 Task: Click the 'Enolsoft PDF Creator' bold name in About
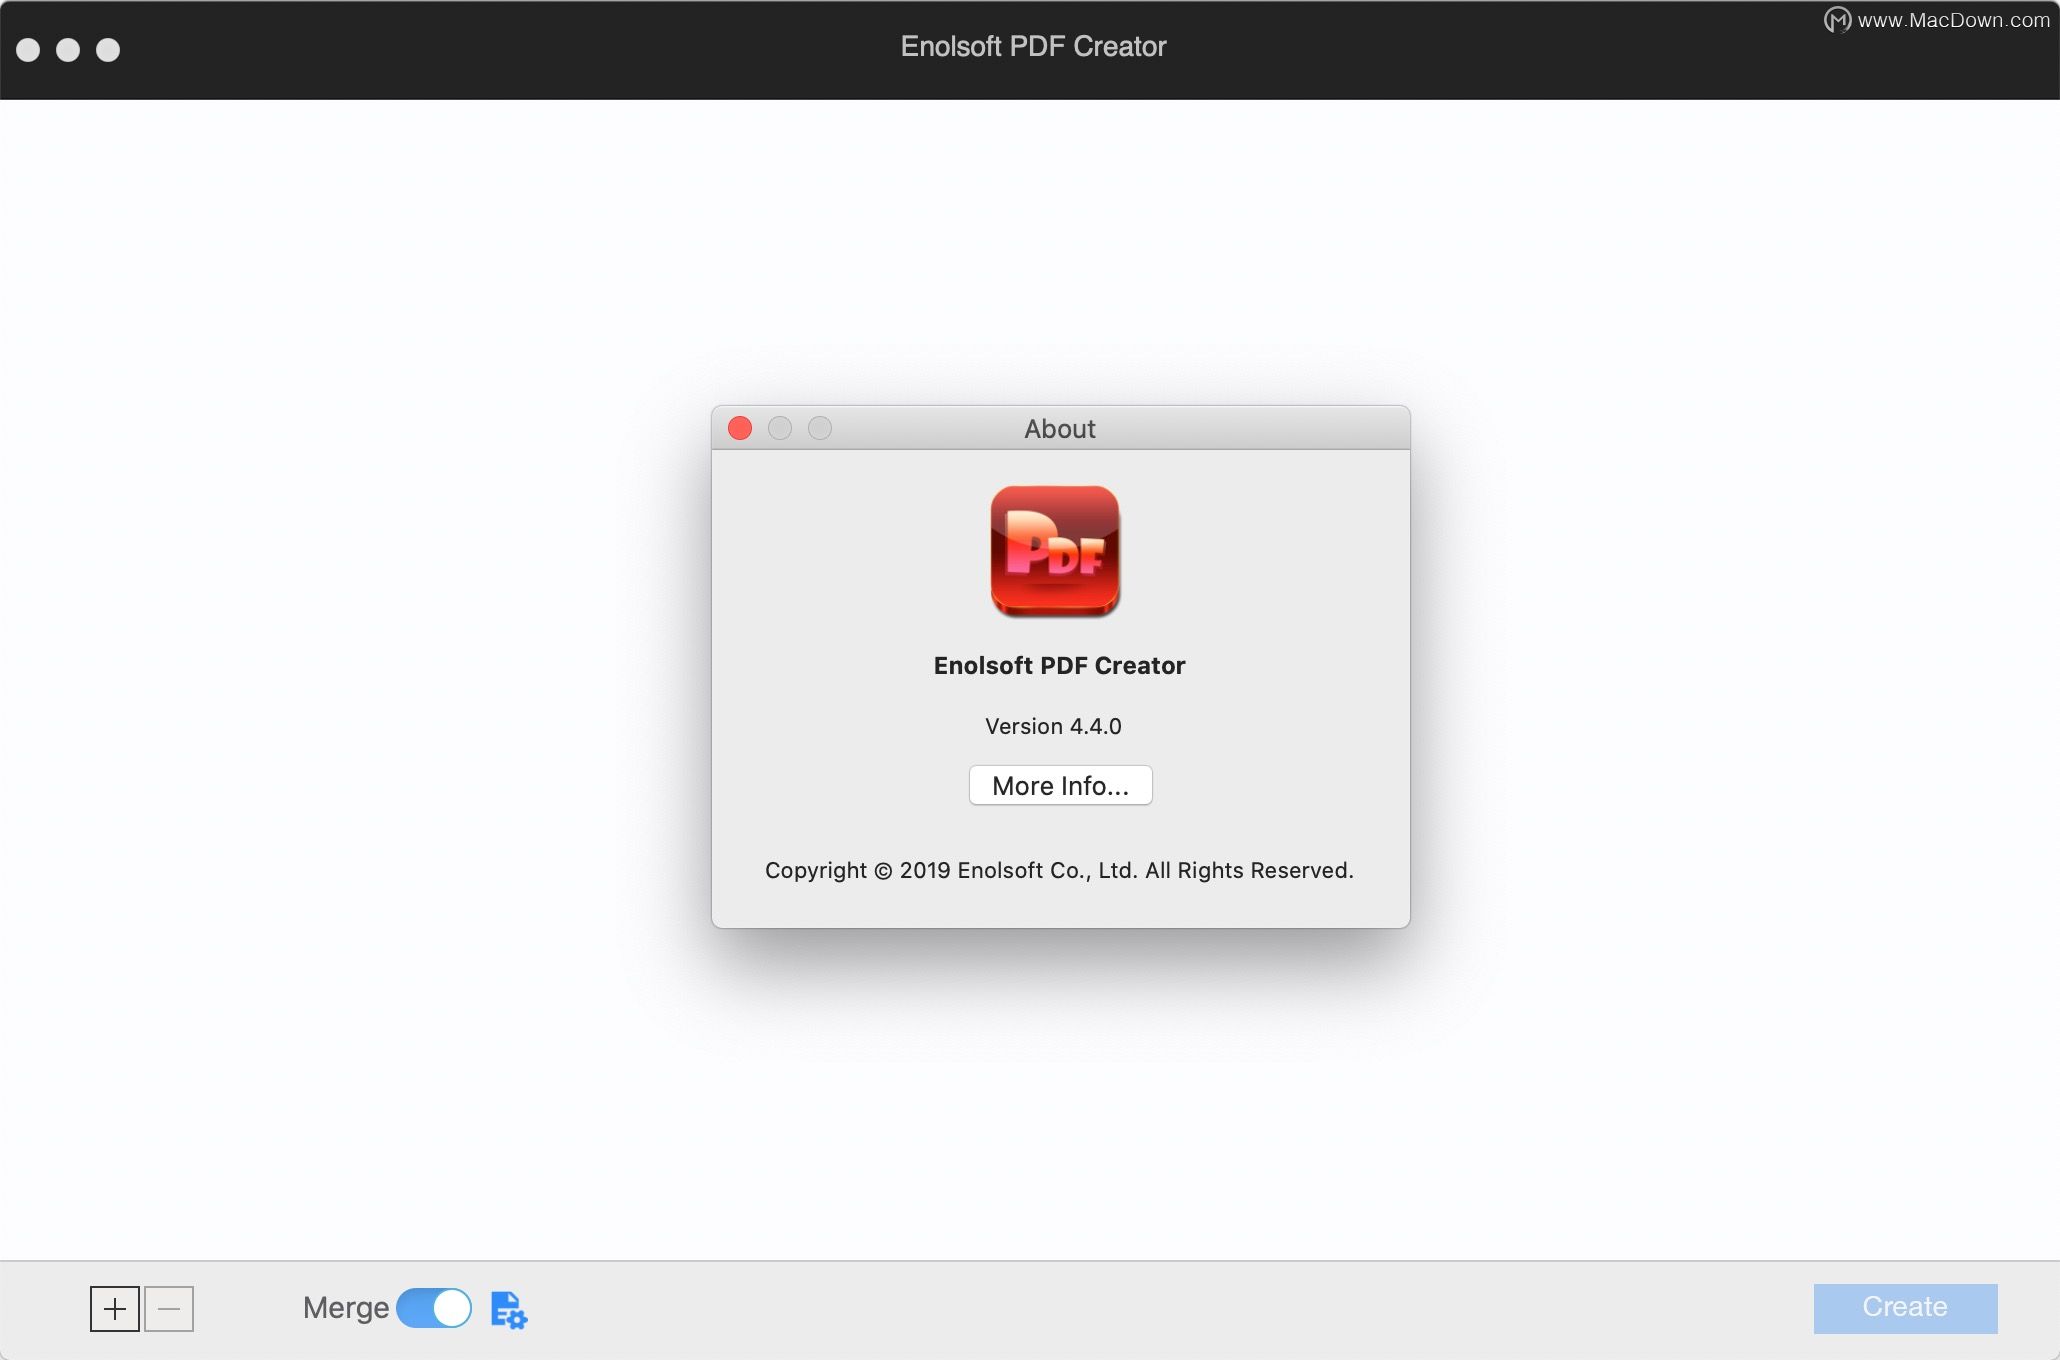tap(1059, 666)
